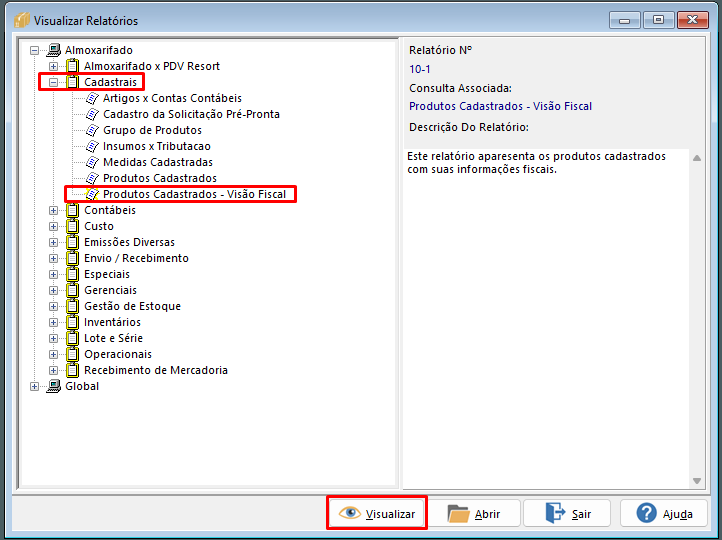
Task: Click report icon of Artigos x Contas Contábeis
Action: [x=93, y=98]
